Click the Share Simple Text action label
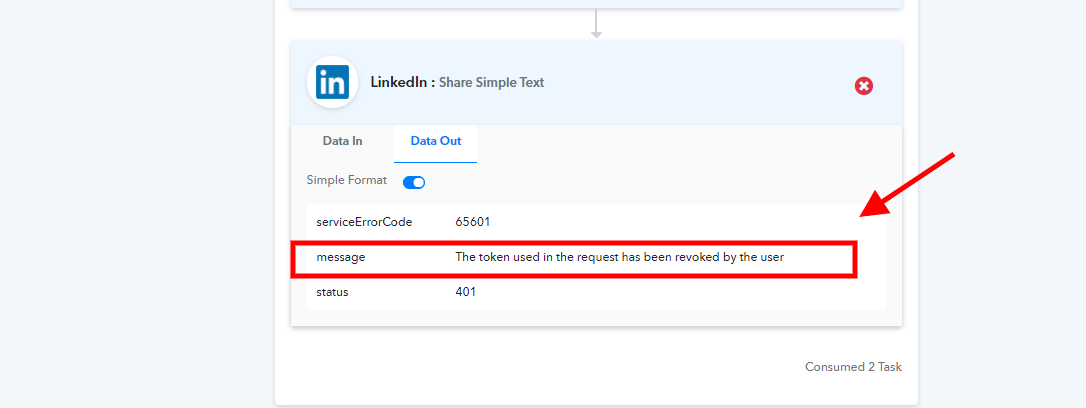Viewport: 1086px width, 408px height. 492,82
